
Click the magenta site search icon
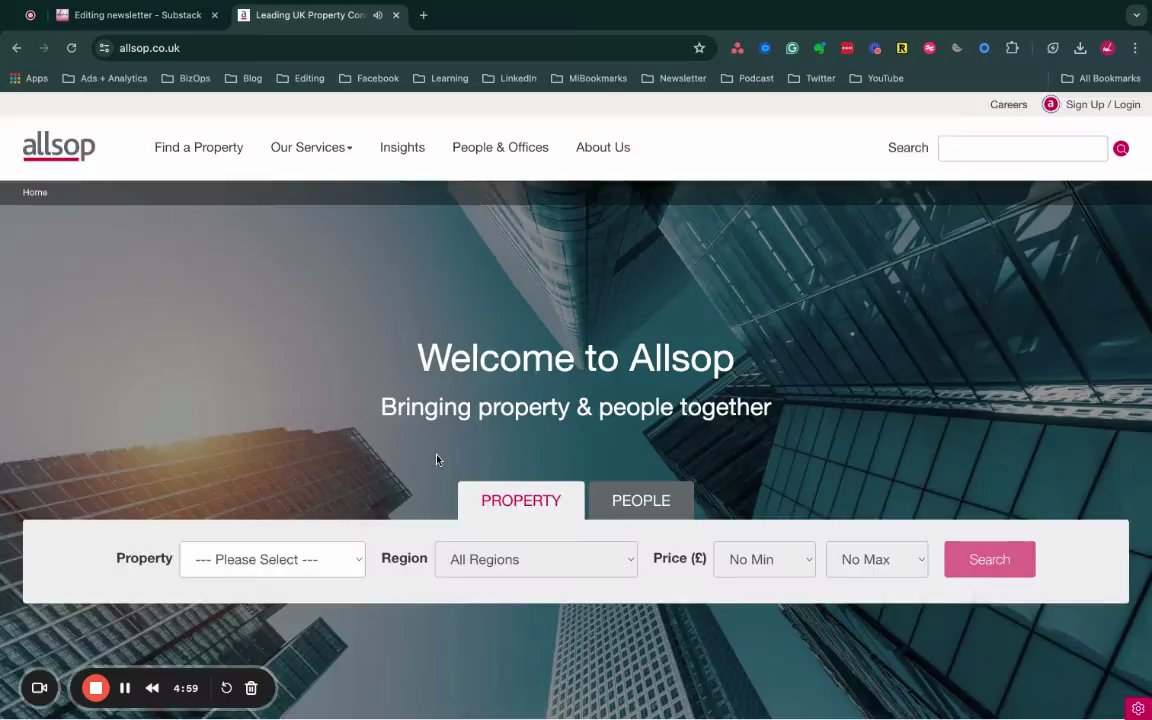tap(1120, 148)
